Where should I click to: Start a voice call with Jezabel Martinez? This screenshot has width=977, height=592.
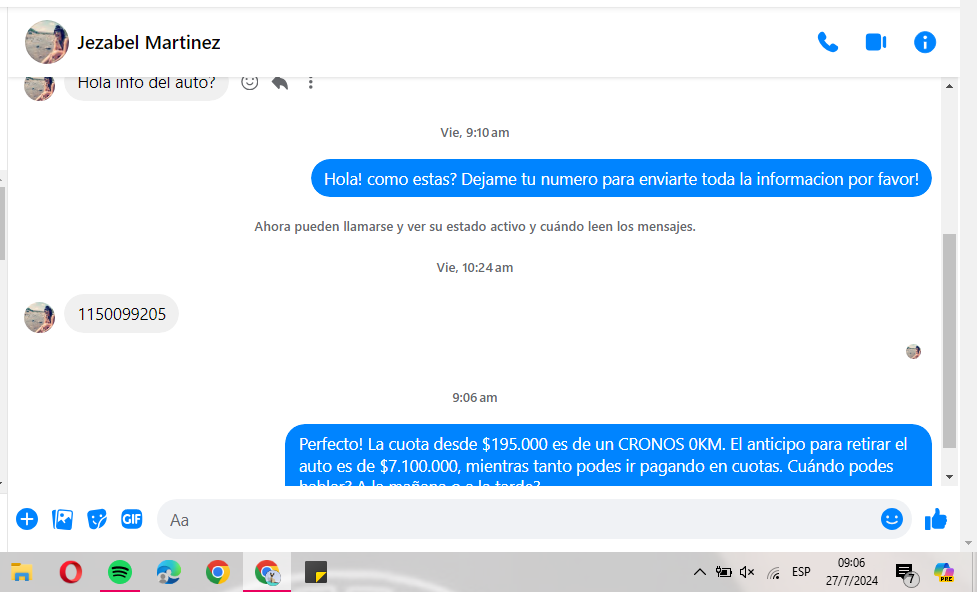tap(827, 42)
